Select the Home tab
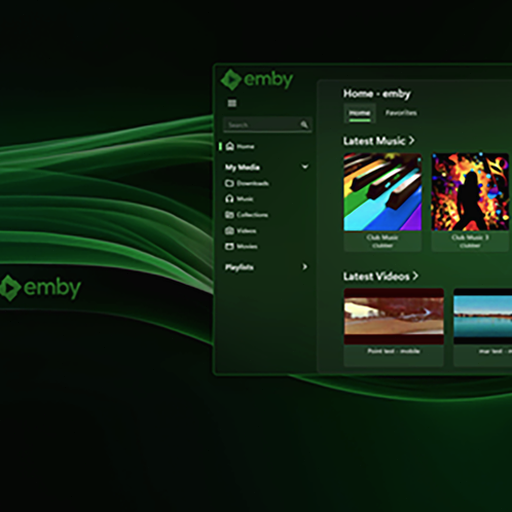Screen dimensions: 512x512 tap(360, 113)
